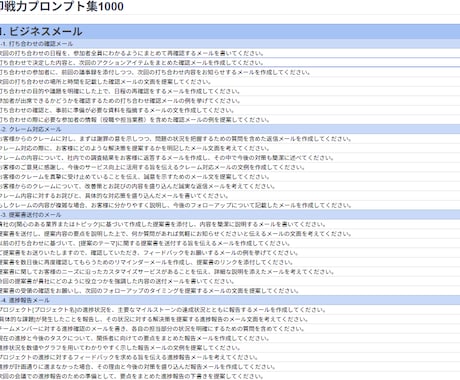Click the row with "目的や議題を明確にした上で"
The height and width of the screenshot is (380, 460).
pos(230,91)
